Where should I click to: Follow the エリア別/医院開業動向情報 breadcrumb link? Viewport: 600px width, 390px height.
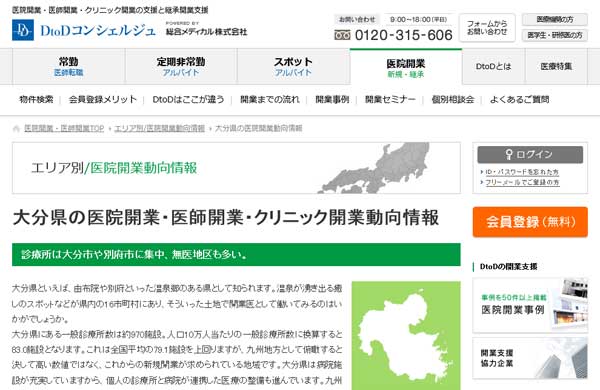(160, 128)
